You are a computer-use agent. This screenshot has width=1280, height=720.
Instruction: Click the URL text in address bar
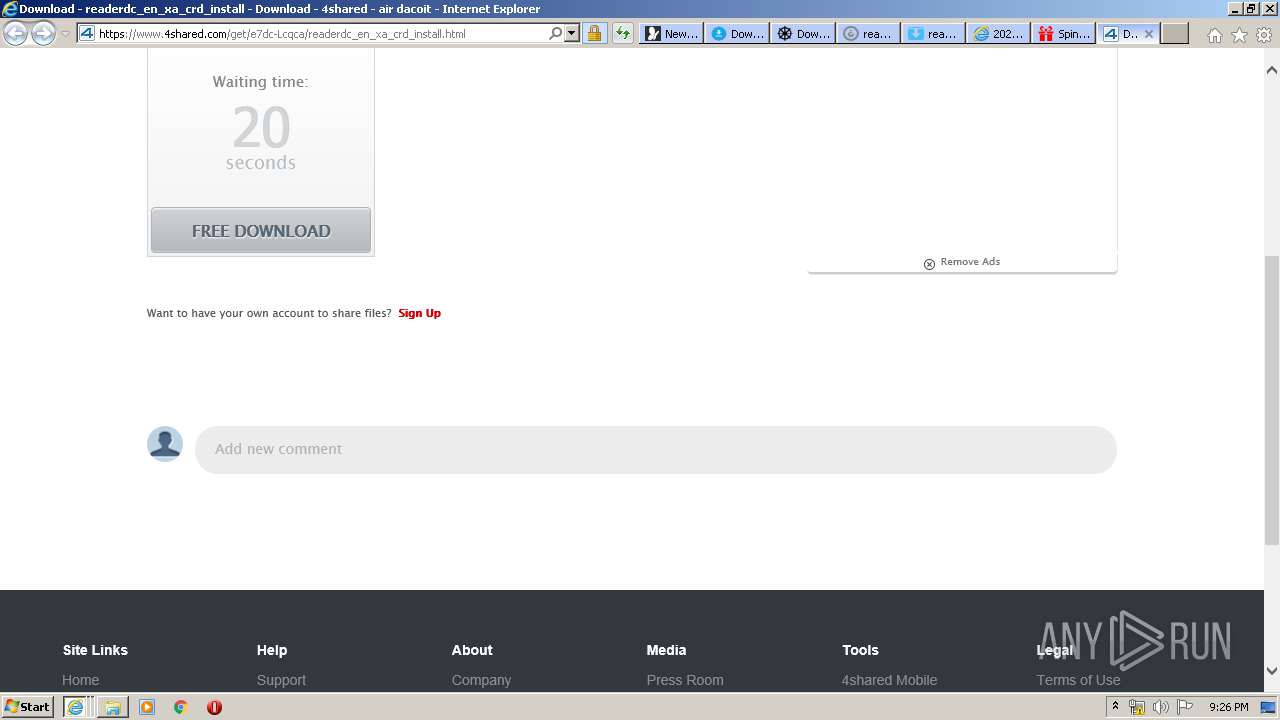282,34
